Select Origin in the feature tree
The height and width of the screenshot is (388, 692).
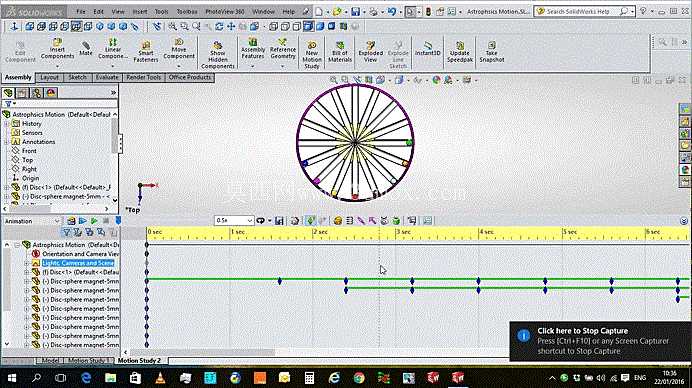(x=30, y=178)
